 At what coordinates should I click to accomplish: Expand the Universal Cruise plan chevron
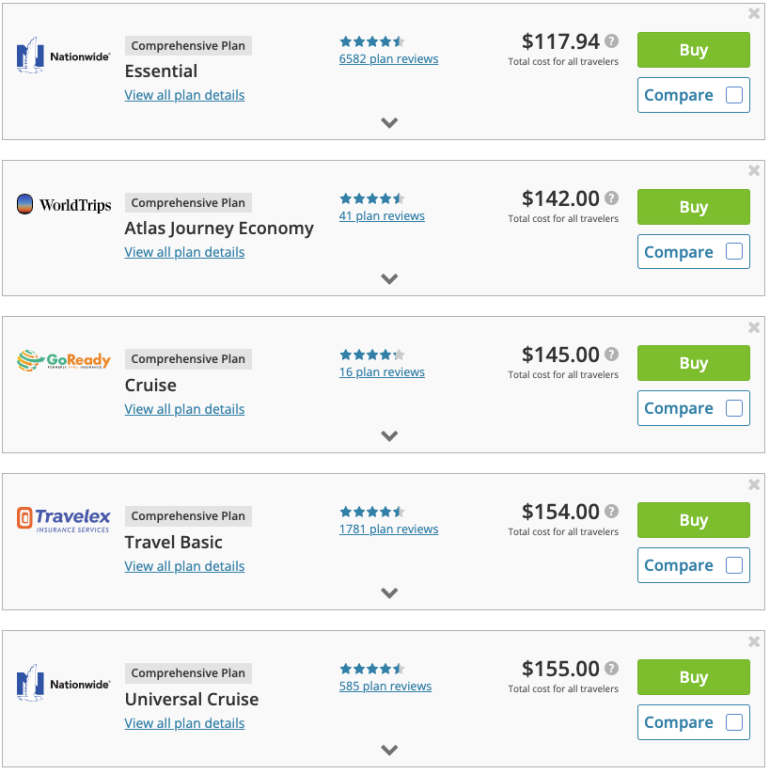click(390, 750)
